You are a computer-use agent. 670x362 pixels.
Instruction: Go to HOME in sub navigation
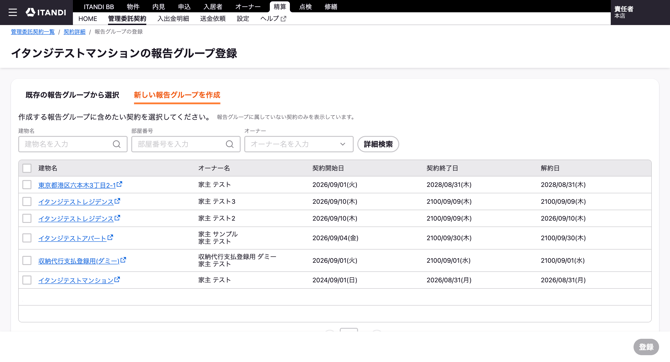pos(88,19)
